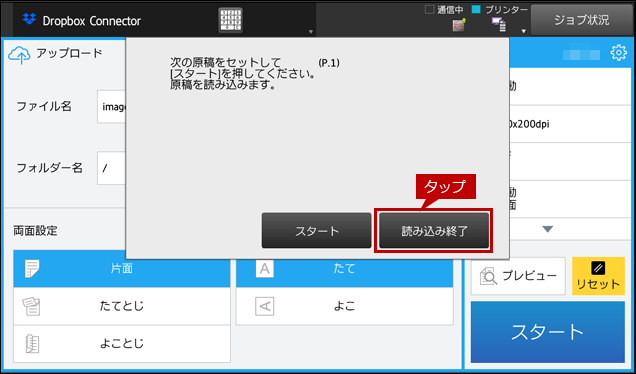636x374 pixels.
Task: Expand more settings with the down triangle
Action: [x=548, y=229]
